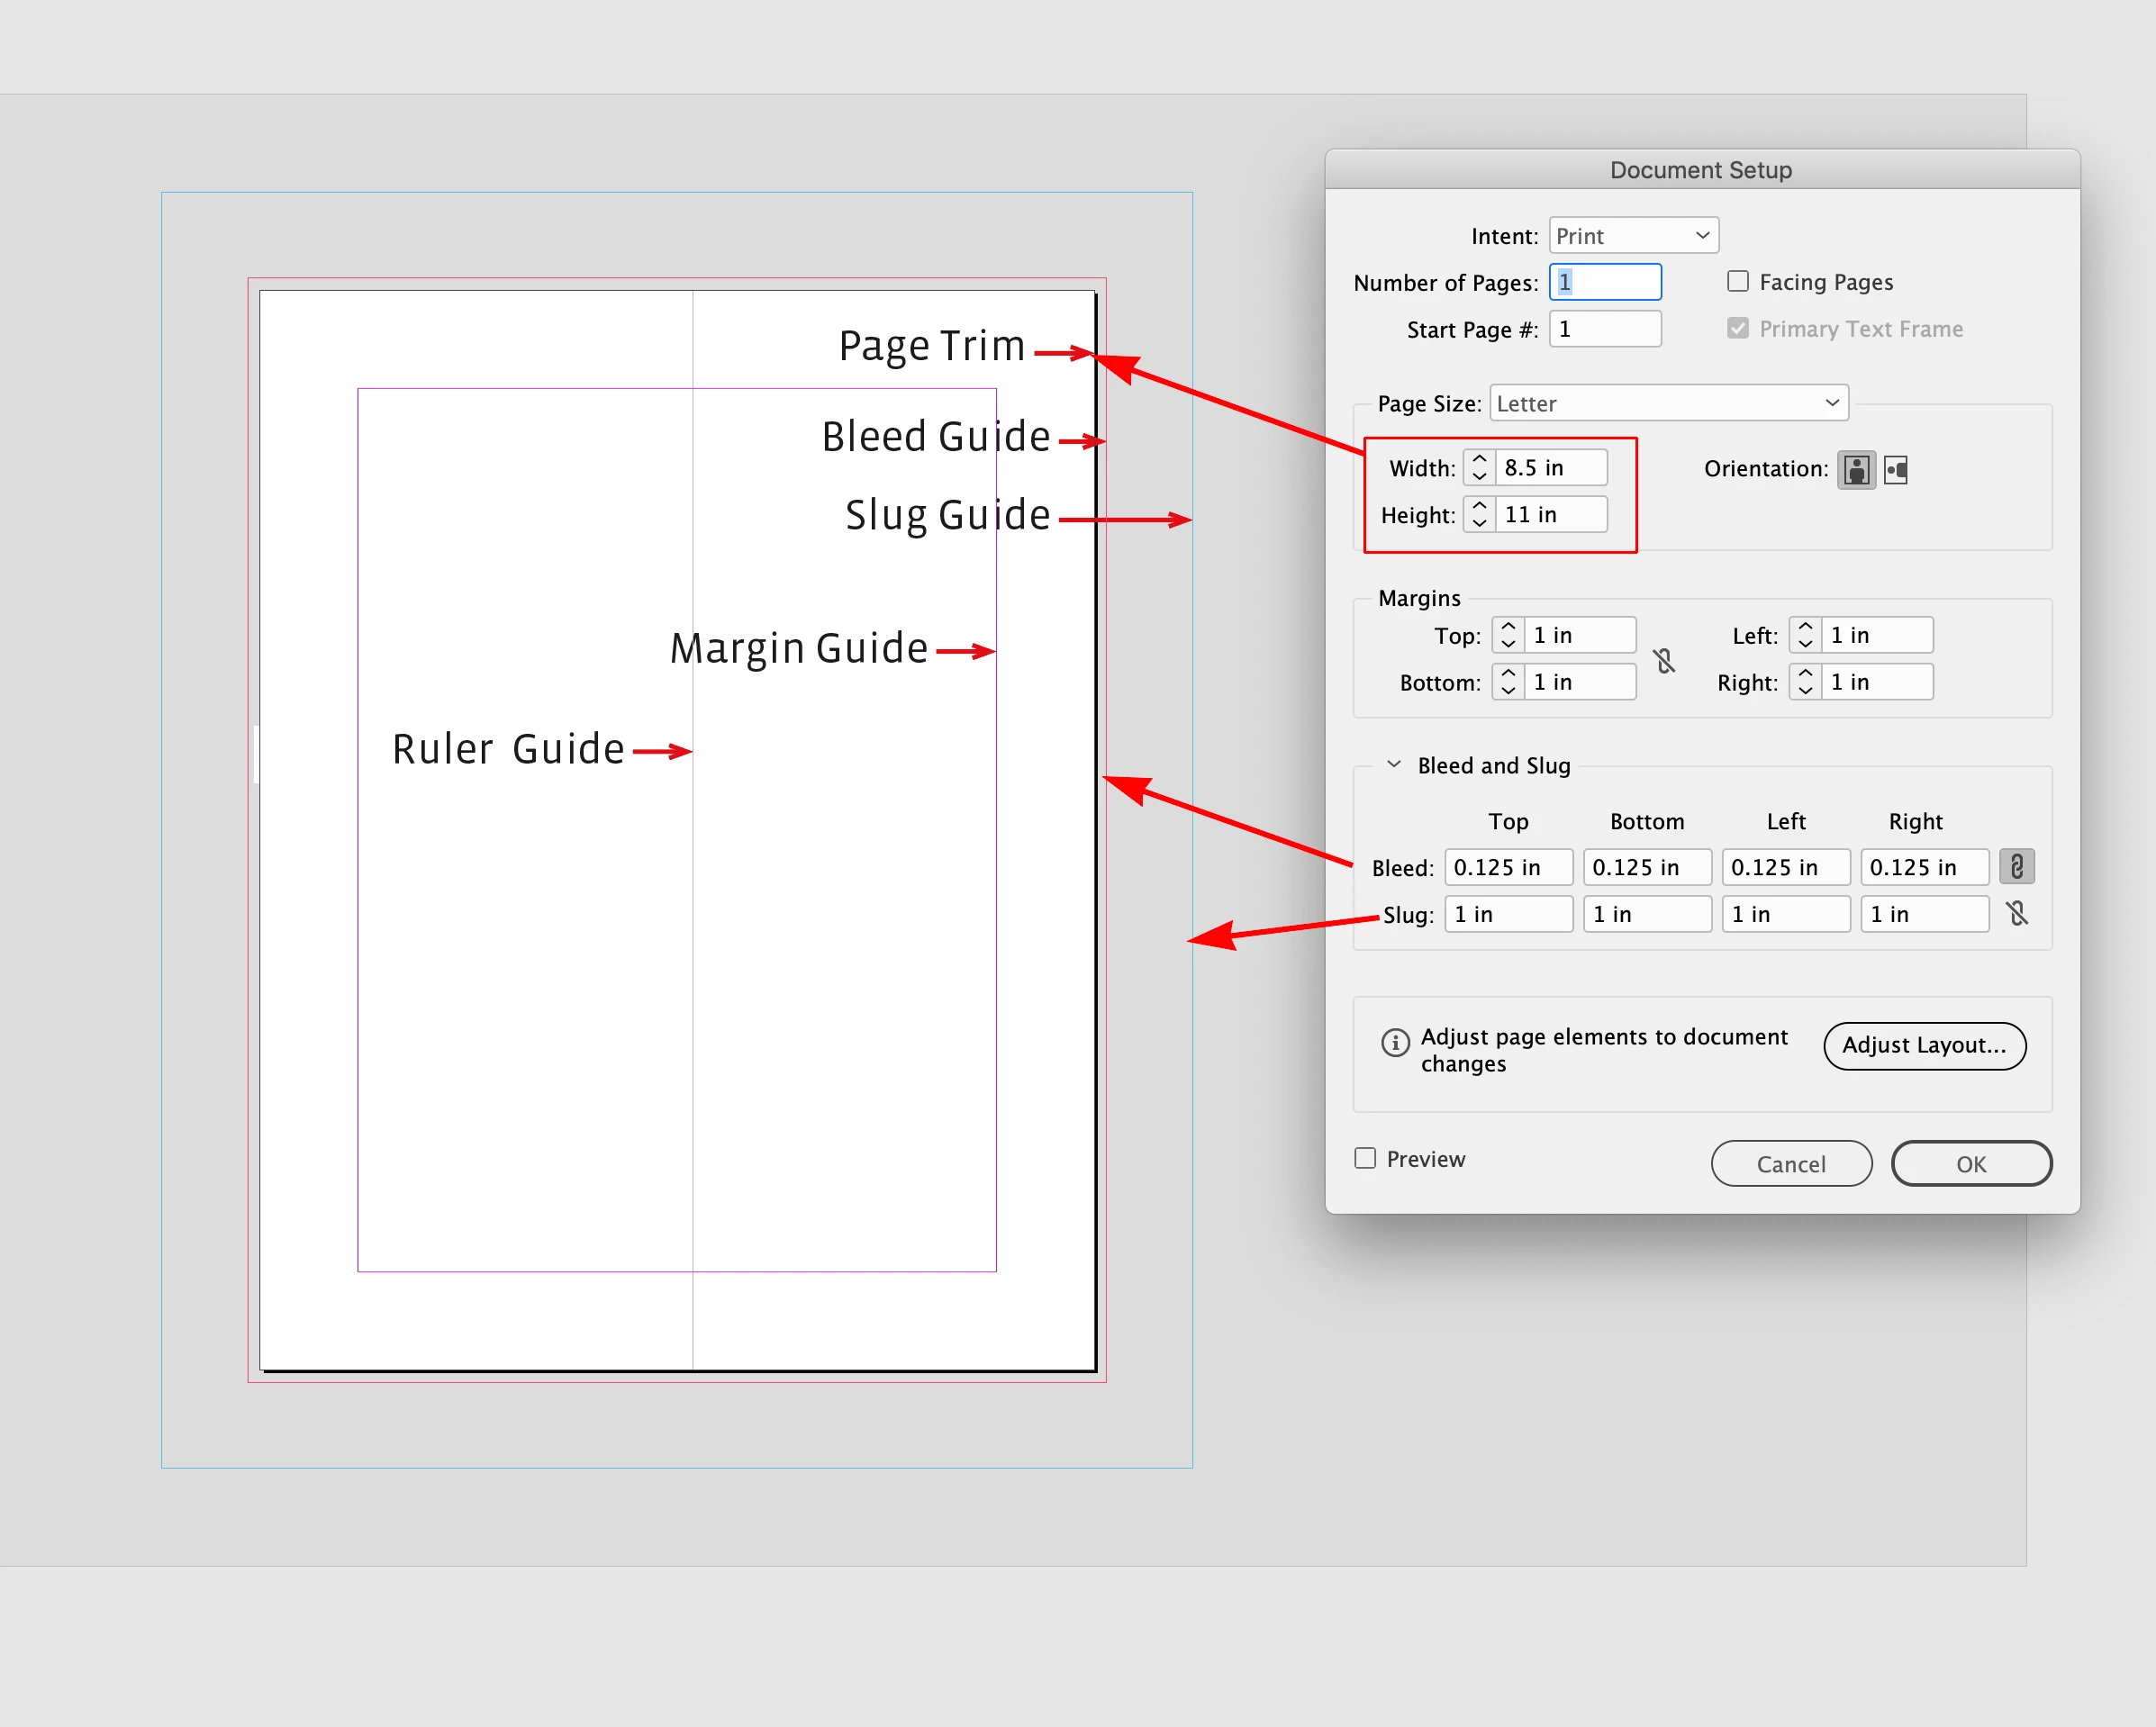Open the Page Size Letter dropdown
The height and width of the screenshot is (1727, 2156).
click(1668, 403)
